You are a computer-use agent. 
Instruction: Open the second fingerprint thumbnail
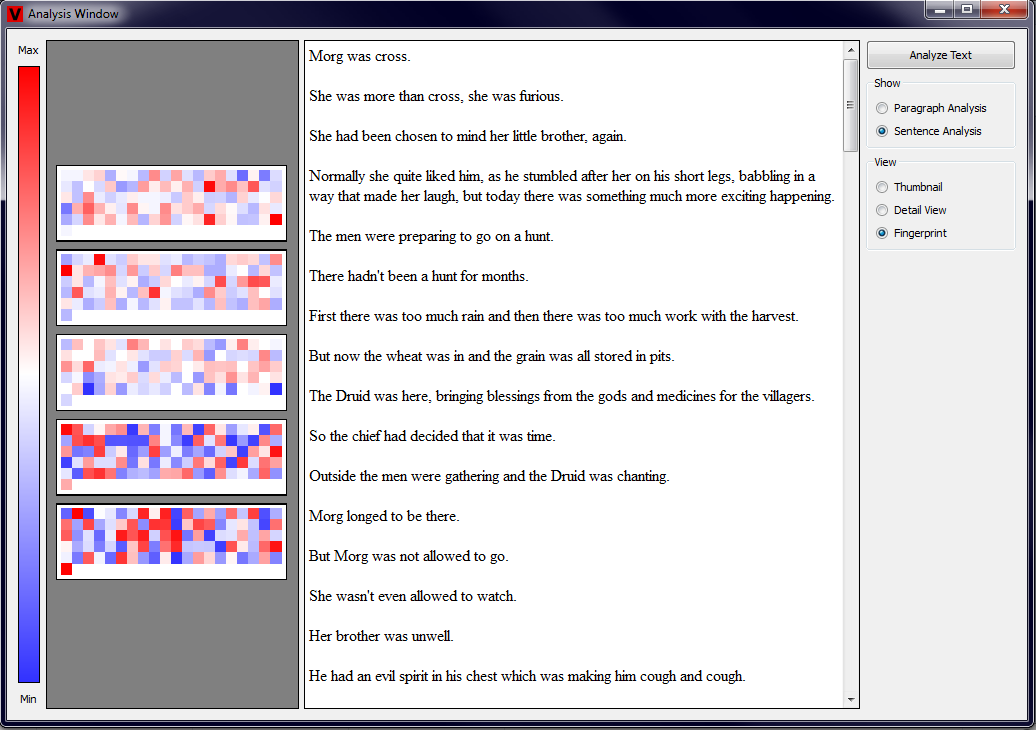[x=171, y=288]
